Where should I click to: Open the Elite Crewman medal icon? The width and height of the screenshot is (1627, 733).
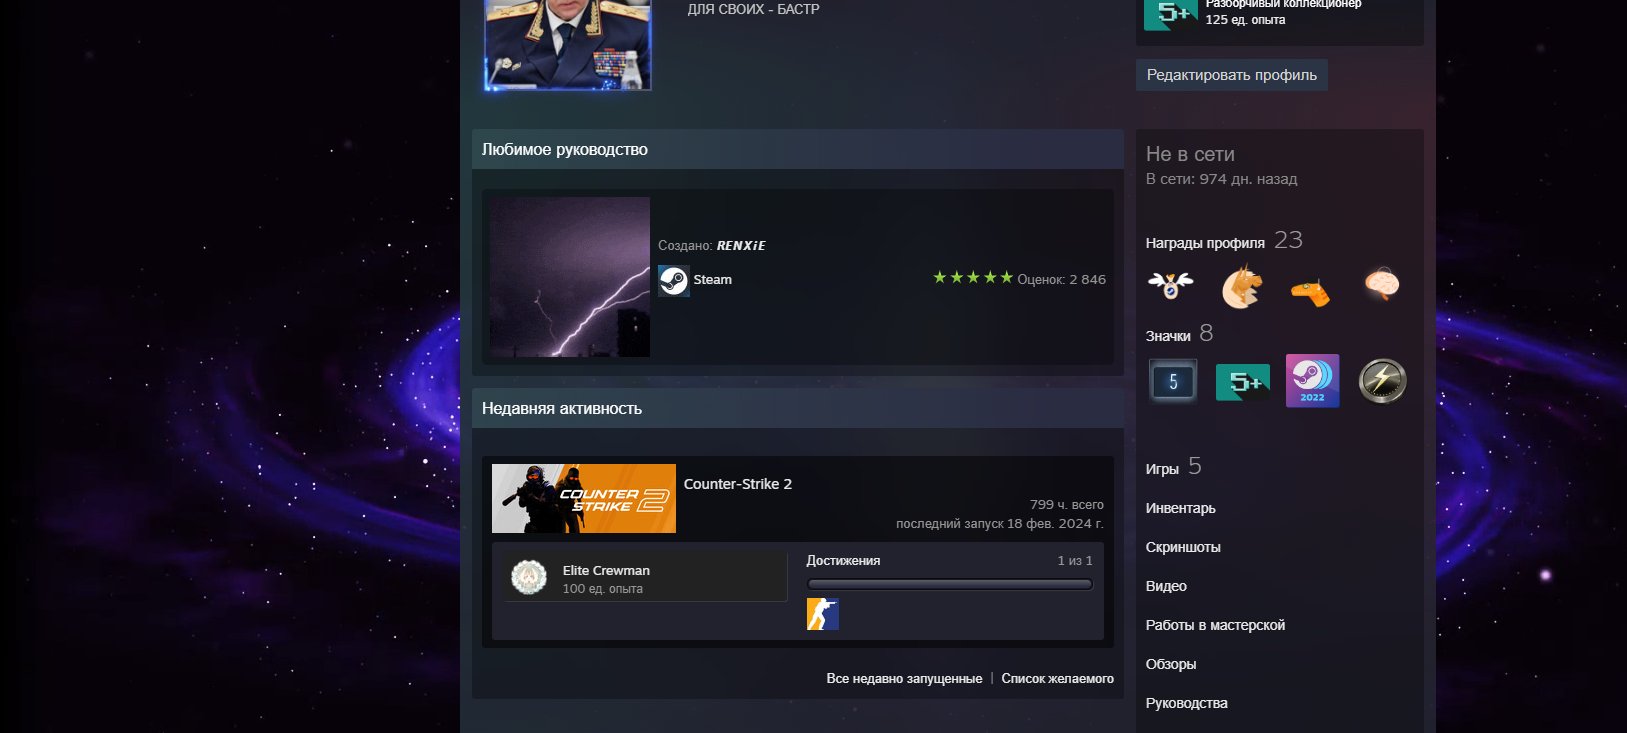coord(529,577)
